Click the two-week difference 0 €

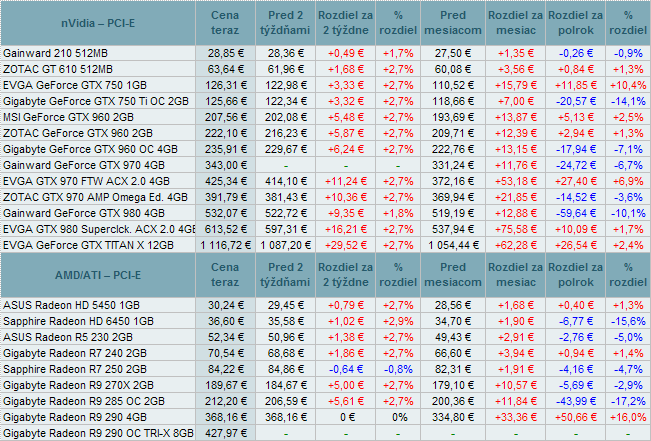(x=347, y=417)
